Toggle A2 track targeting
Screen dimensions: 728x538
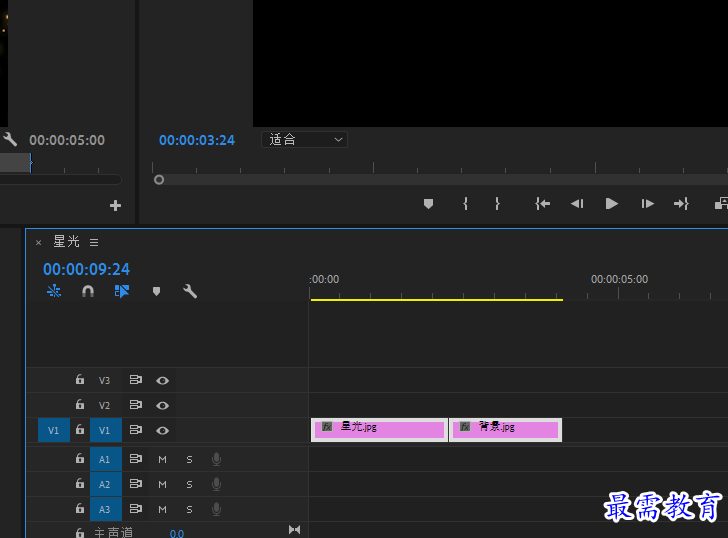point(104,485)
